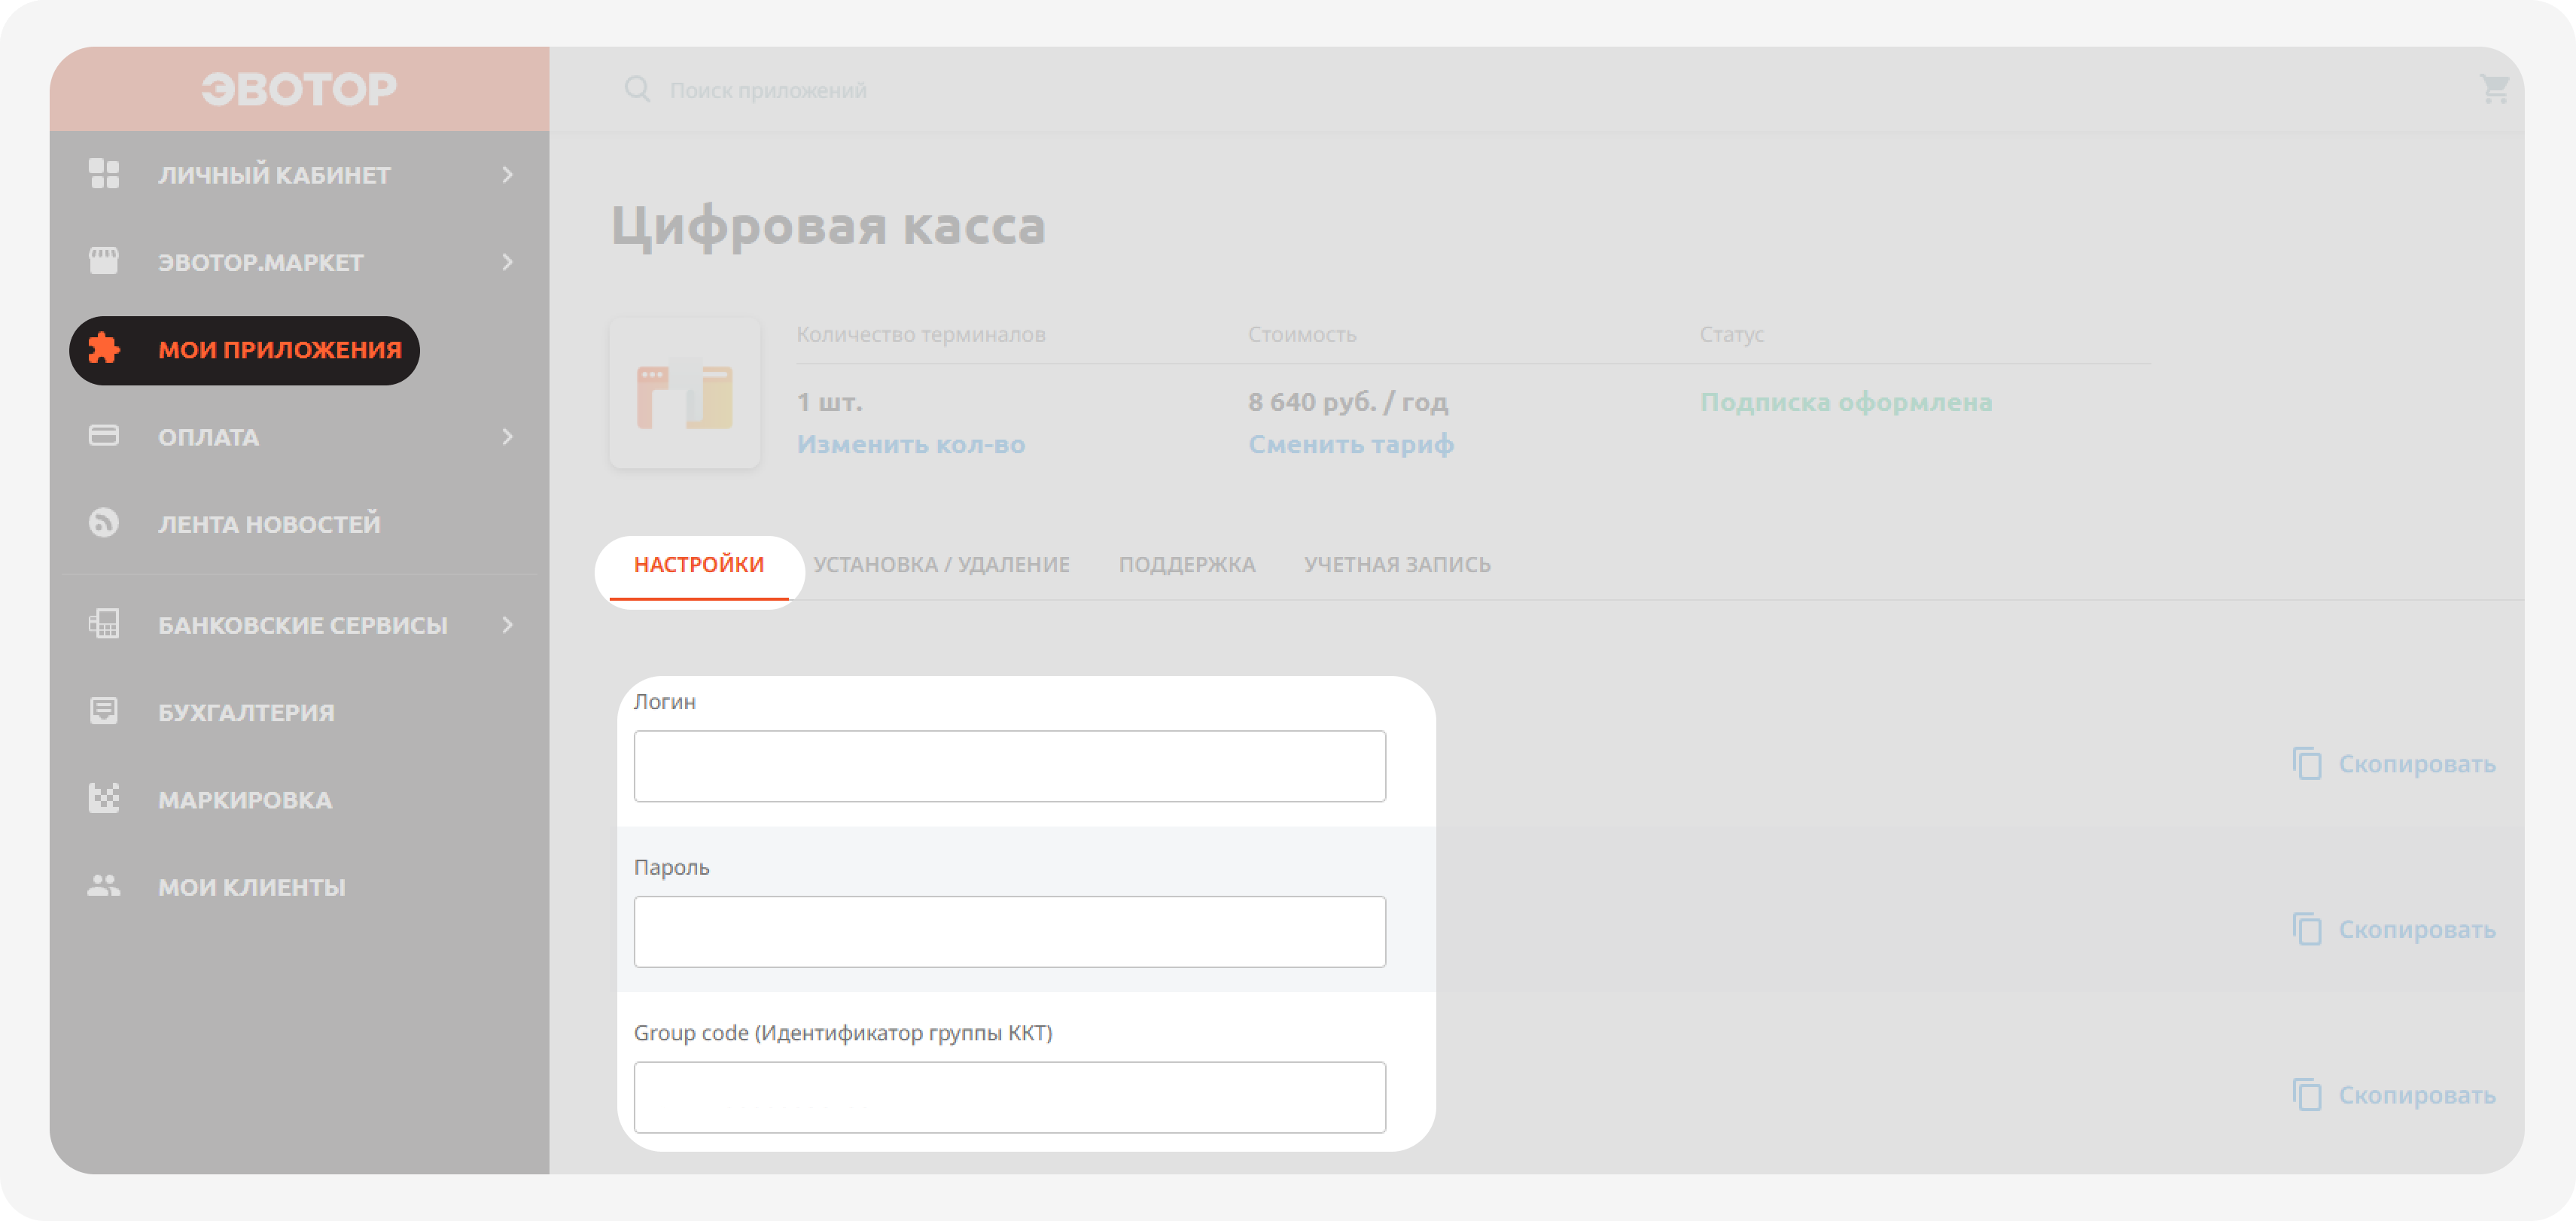Open the Учетная запись tab

point(1397,564)
